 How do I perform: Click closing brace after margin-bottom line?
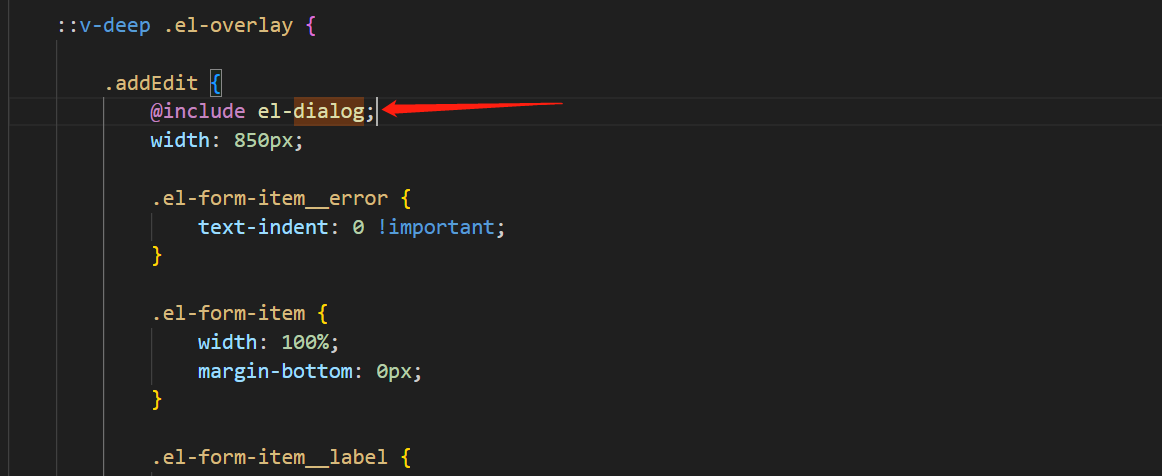pyautogui.click(x=156, y=400)
